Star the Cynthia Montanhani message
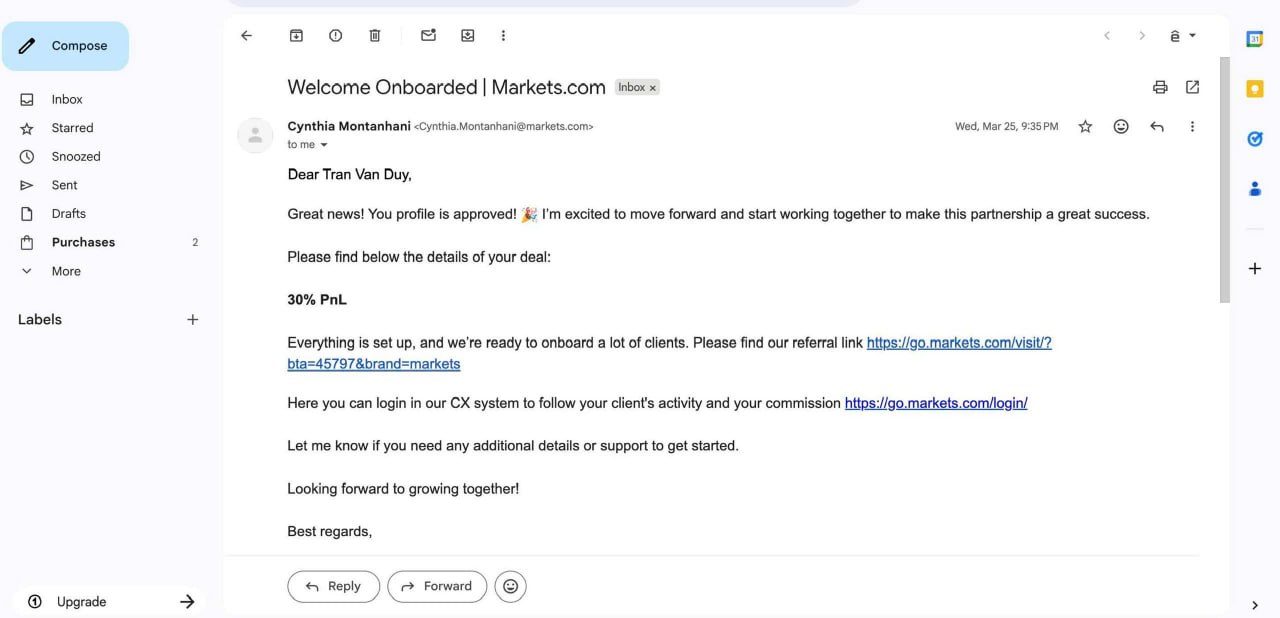The width and height of the screenshot is (1280, 618). (x=1085, y=127)
